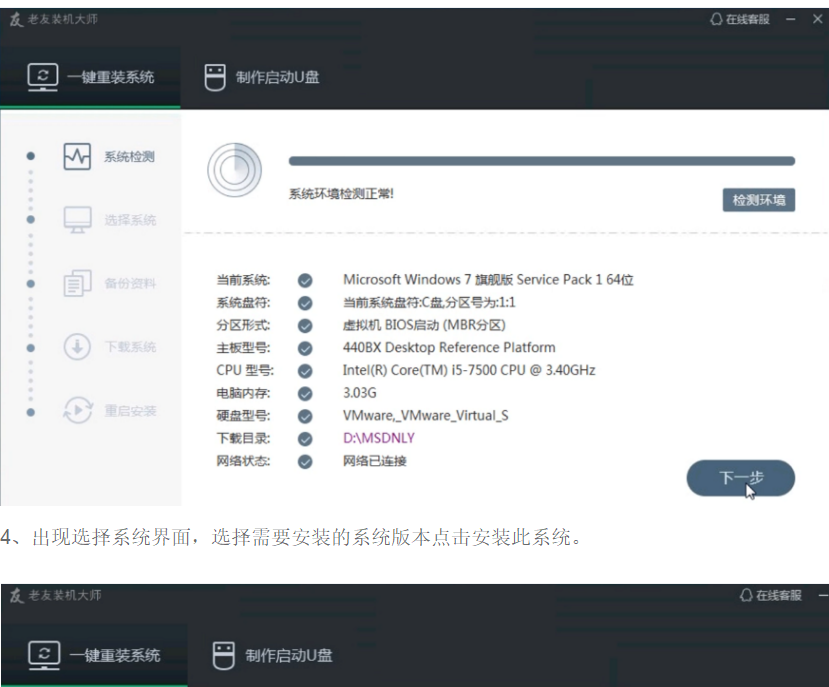Click the 备份资料 step label

[x=130, y=283]
